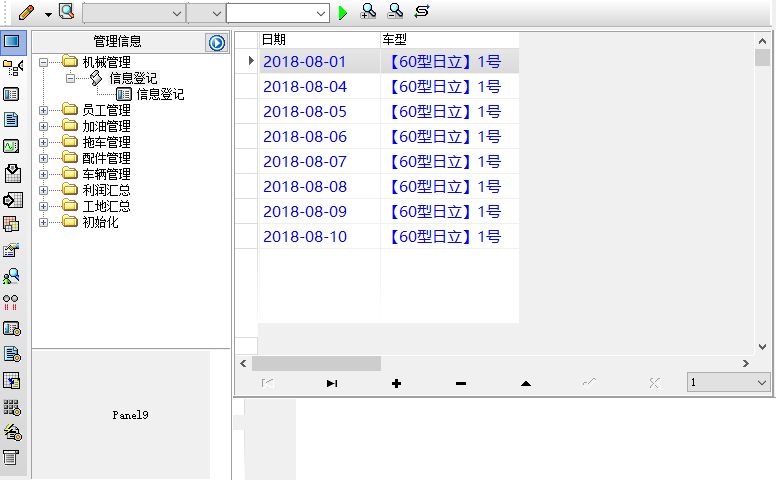Select the form layout sidebar icon
The width and height of the screenshot is (776, 480).
coord(11,94)
